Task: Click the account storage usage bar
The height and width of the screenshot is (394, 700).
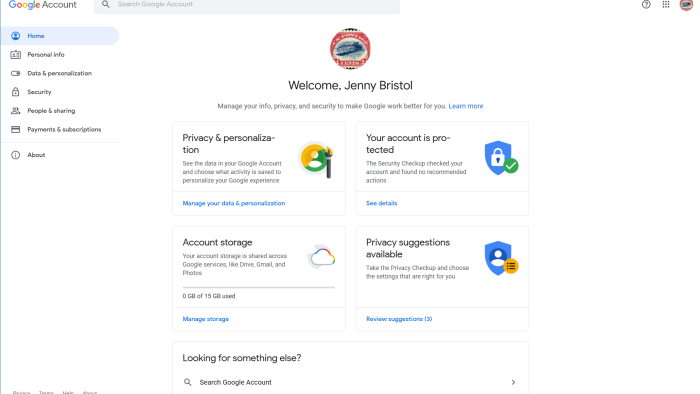Action: click(x=258, y=287)
